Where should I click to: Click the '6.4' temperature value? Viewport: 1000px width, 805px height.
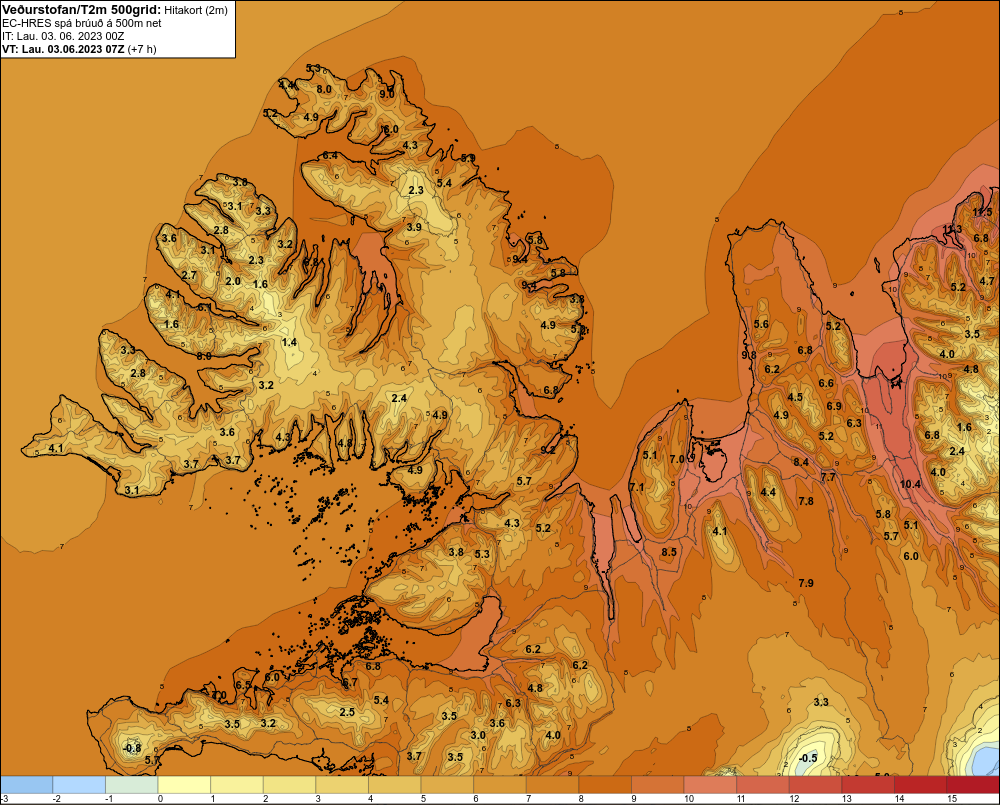click(x=330, y=155)
